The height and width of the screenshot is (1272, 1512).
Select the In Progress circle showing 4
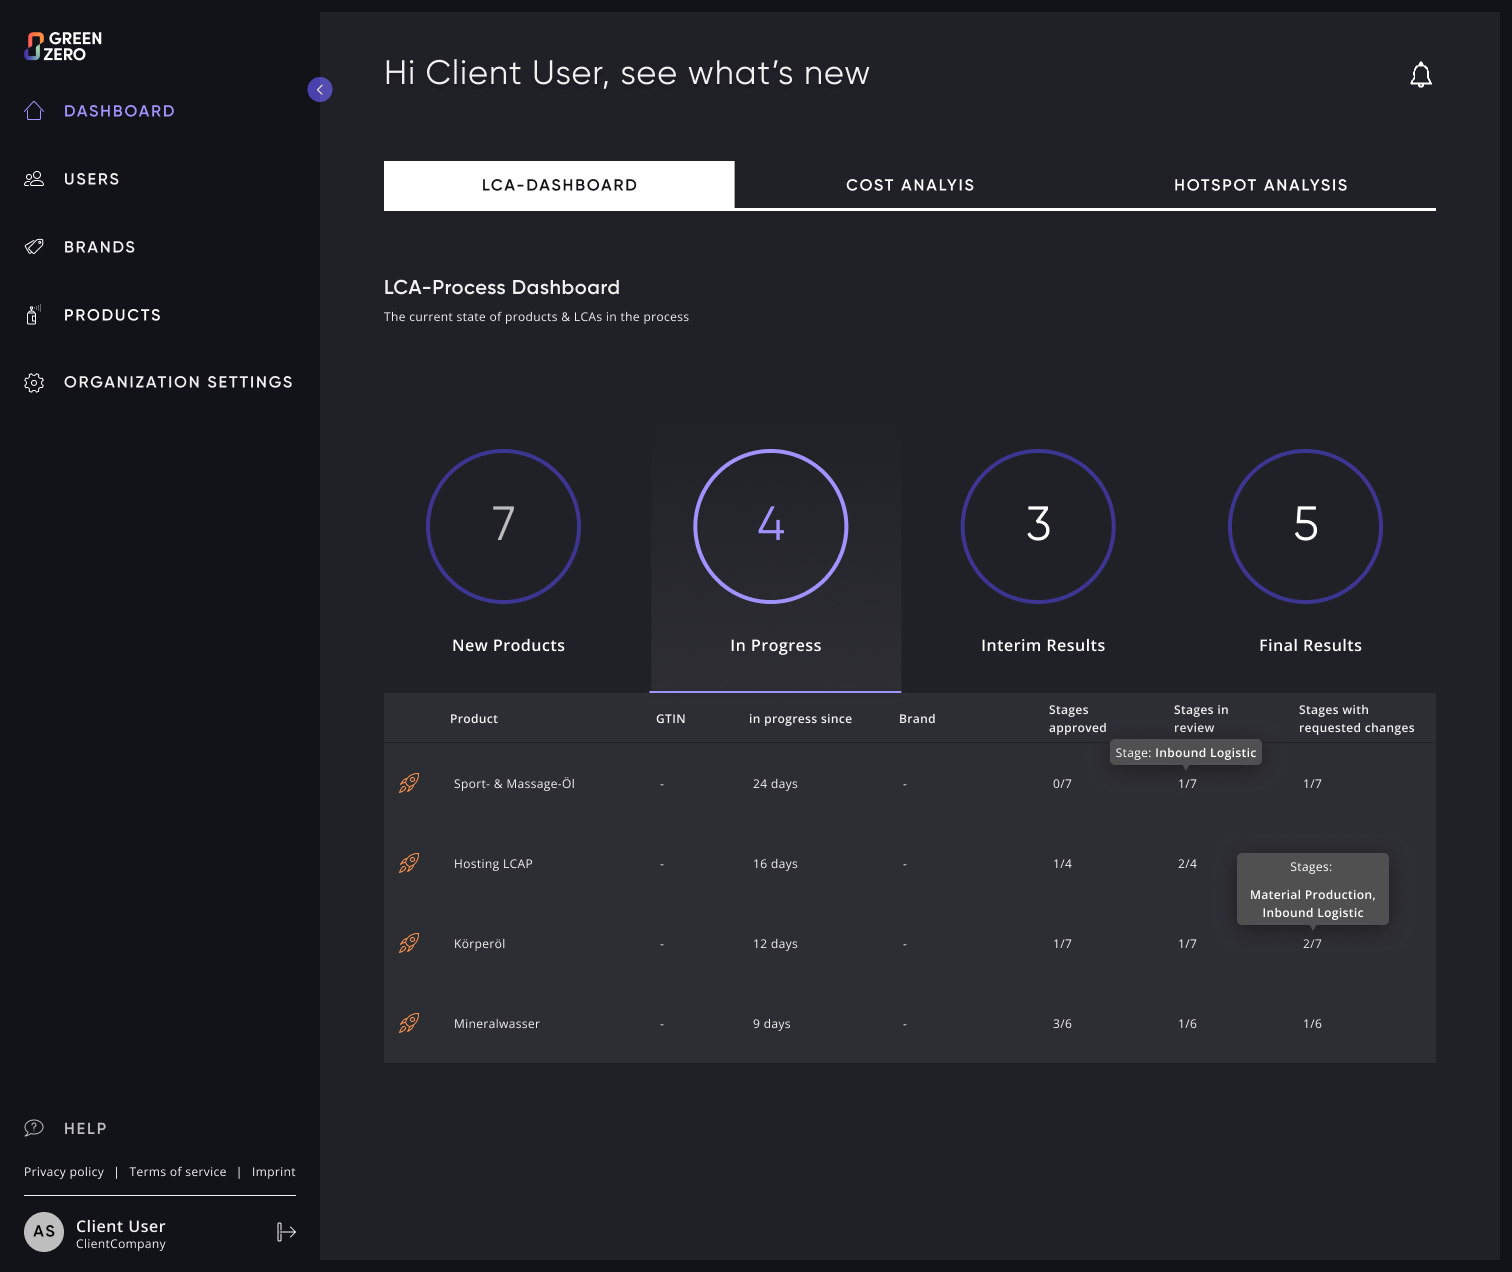(x=771, y=526)
